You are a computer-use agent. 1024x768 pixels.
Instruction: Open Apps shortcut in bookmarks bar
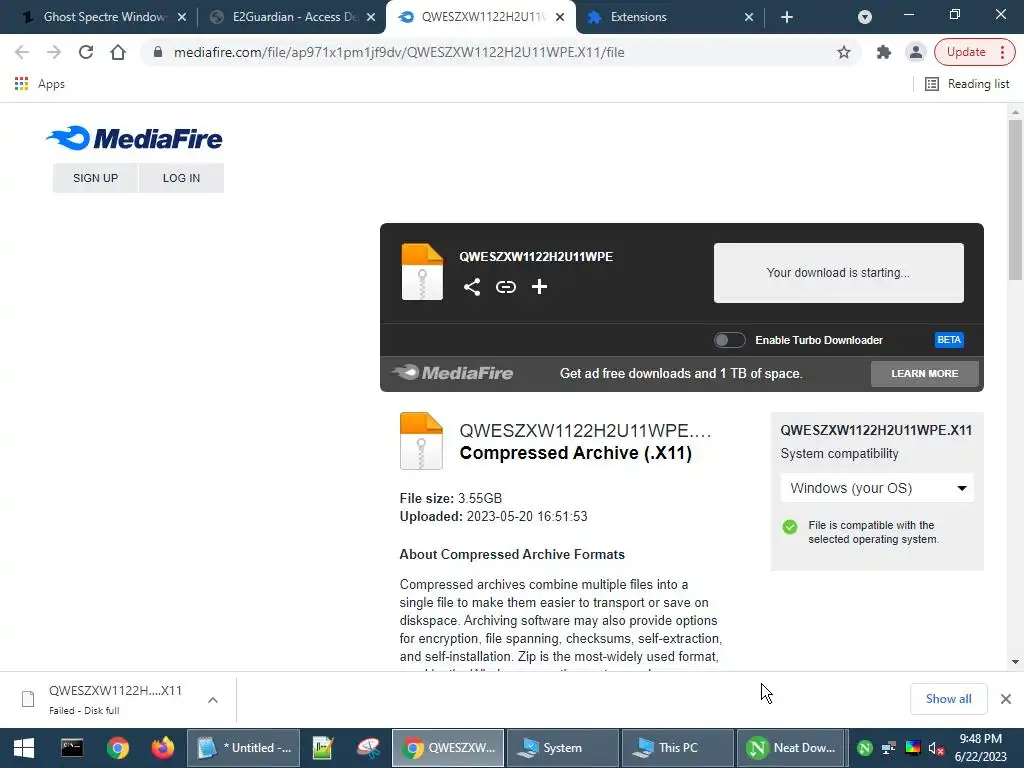pos(39,84)
